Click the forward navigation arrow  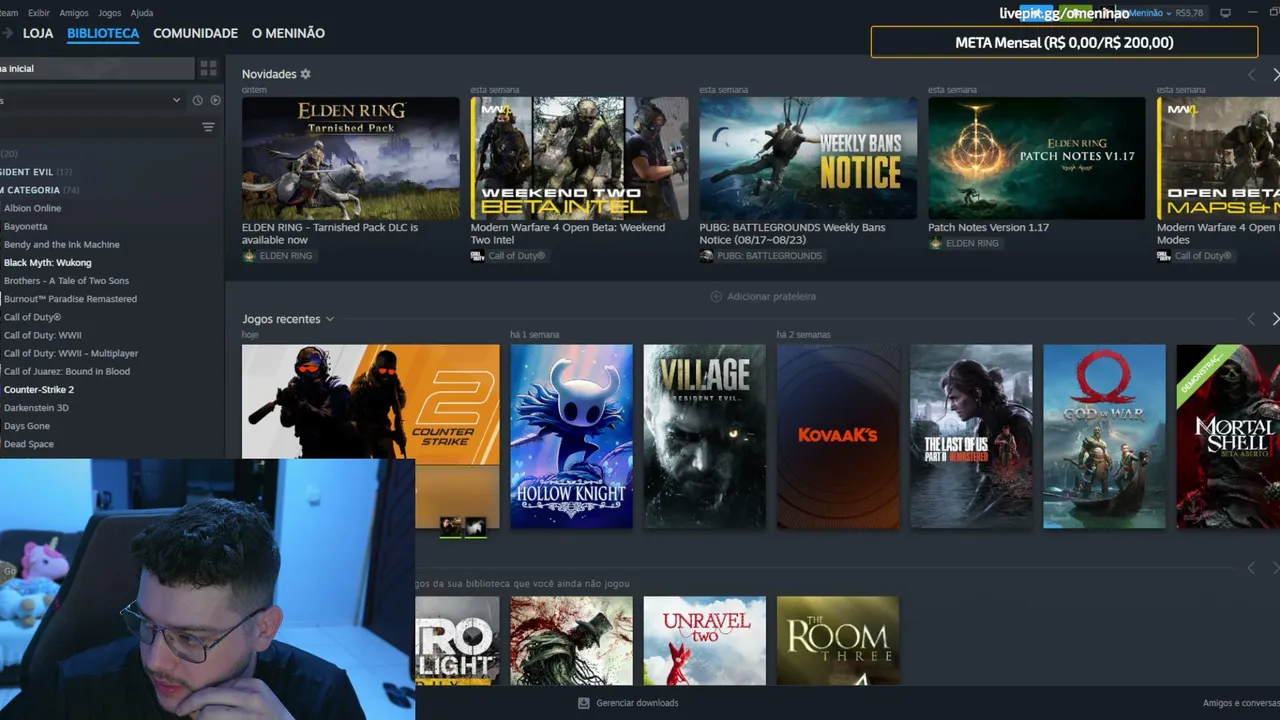point(8,33)
